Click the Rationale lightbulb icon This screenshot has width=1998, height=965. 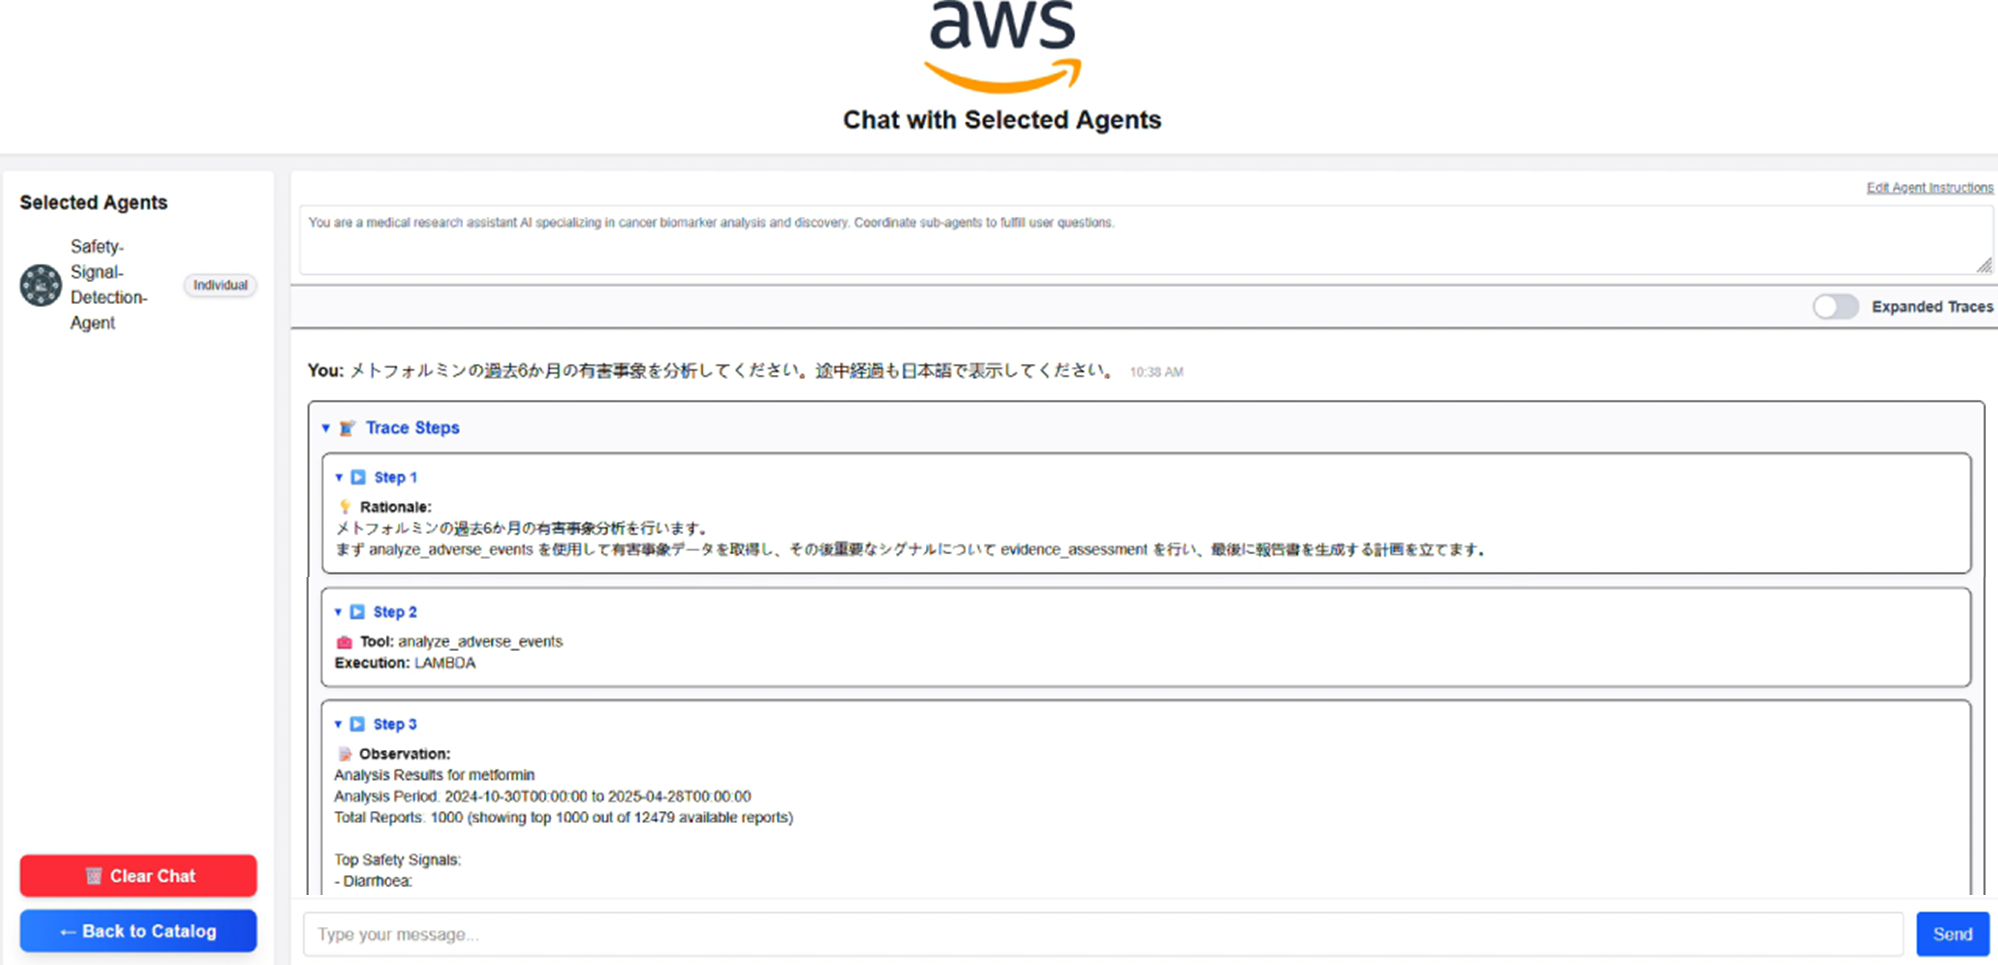click(345, 507)
